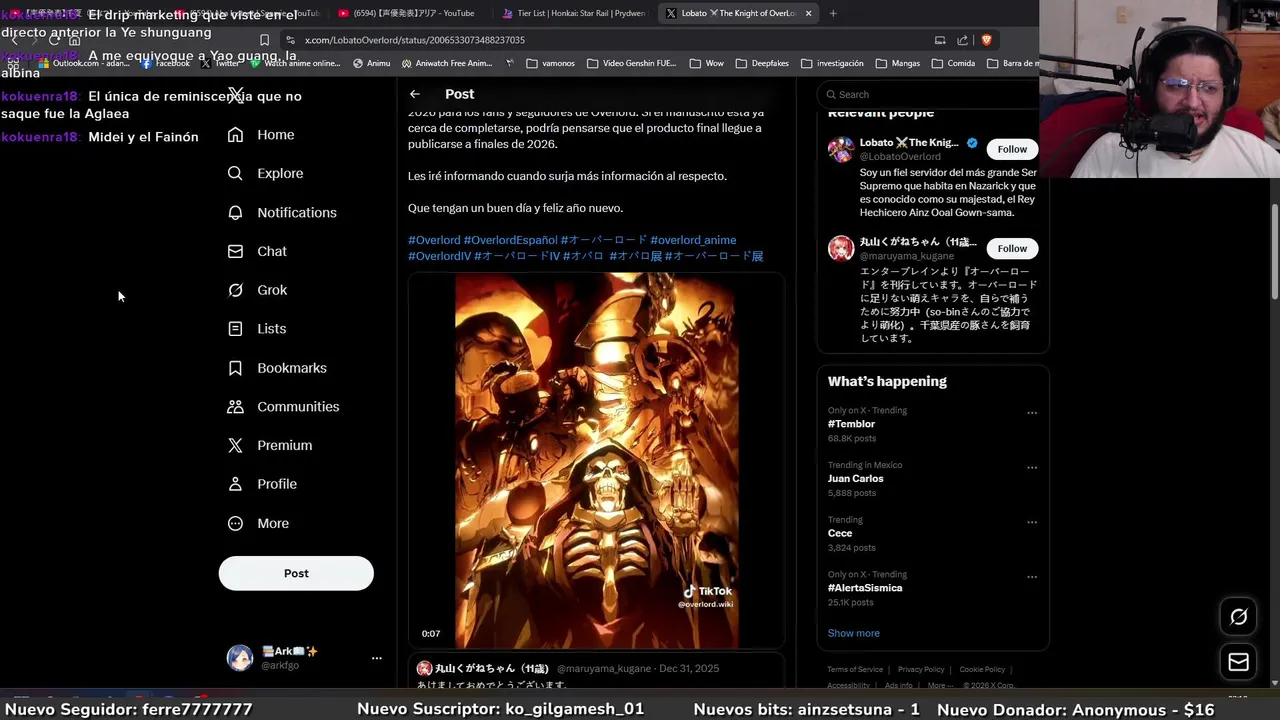Go back using the Post arrow
This screenshot has height=720, width=1280.
(415, 94)
